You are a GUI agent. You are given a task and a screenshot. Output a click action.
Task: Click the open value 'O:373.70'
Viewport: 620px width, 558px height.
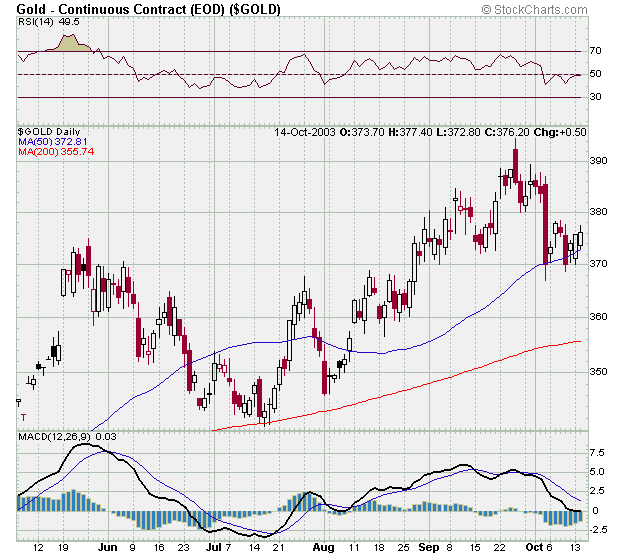pos(362,132)
